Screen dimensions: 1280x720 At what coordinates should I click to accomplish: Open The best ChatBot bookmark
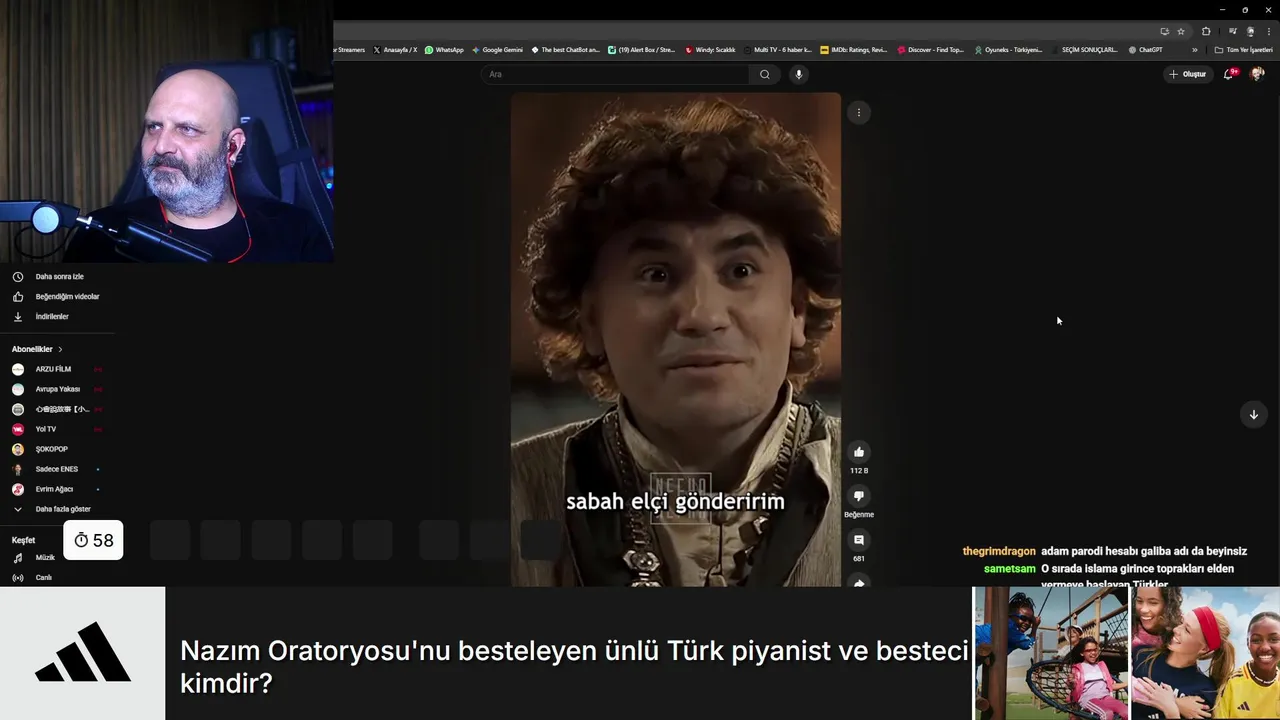(566, 49)
